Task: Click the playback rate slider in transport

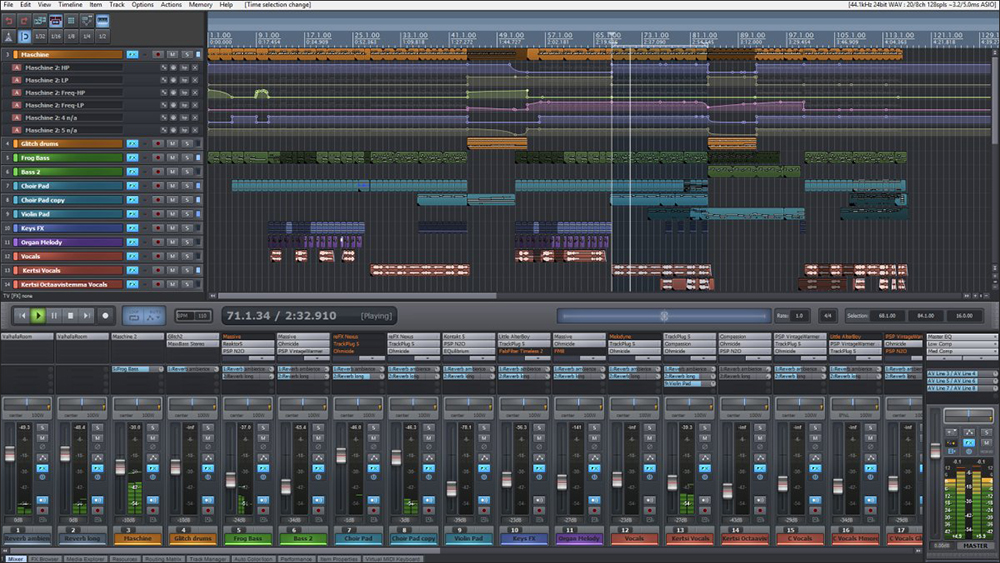Action: point(663,315)
